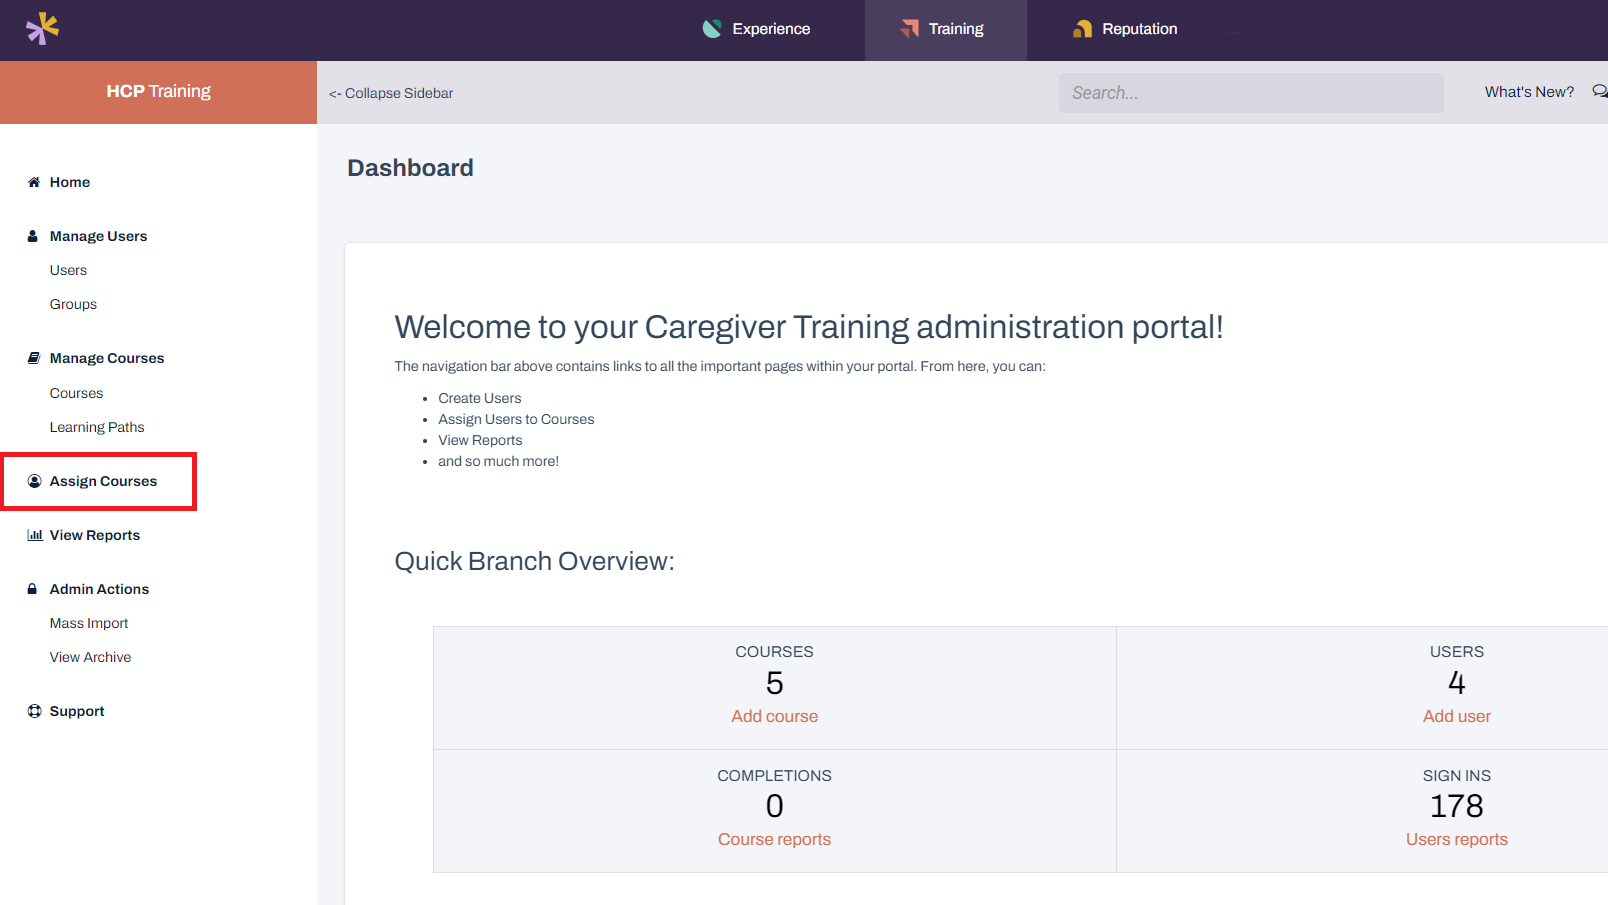
Task: Switch to the Experience tab
Action: (756, 29)
